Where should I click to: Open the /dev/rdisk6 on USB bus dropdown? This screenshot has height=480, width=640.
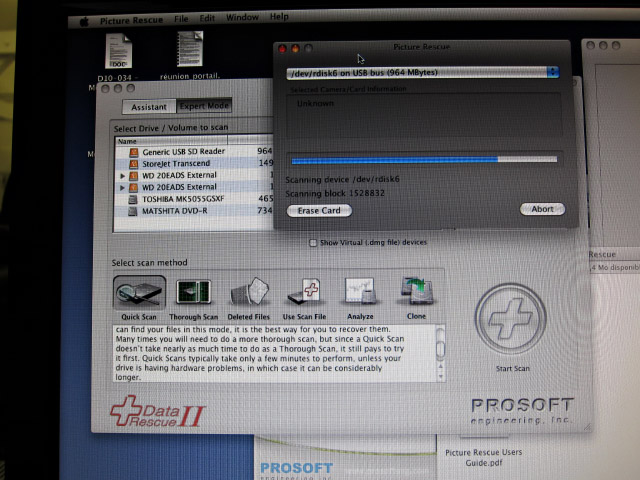423,73
